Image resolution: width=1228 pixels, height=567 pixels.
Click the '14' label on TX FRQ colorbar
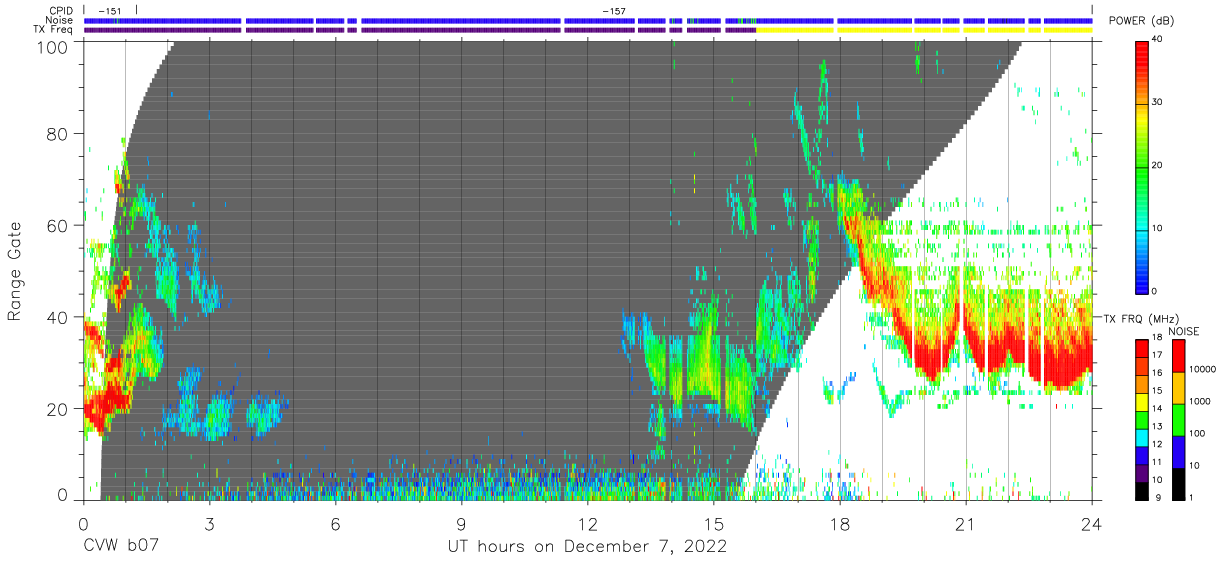(1157, 408)
